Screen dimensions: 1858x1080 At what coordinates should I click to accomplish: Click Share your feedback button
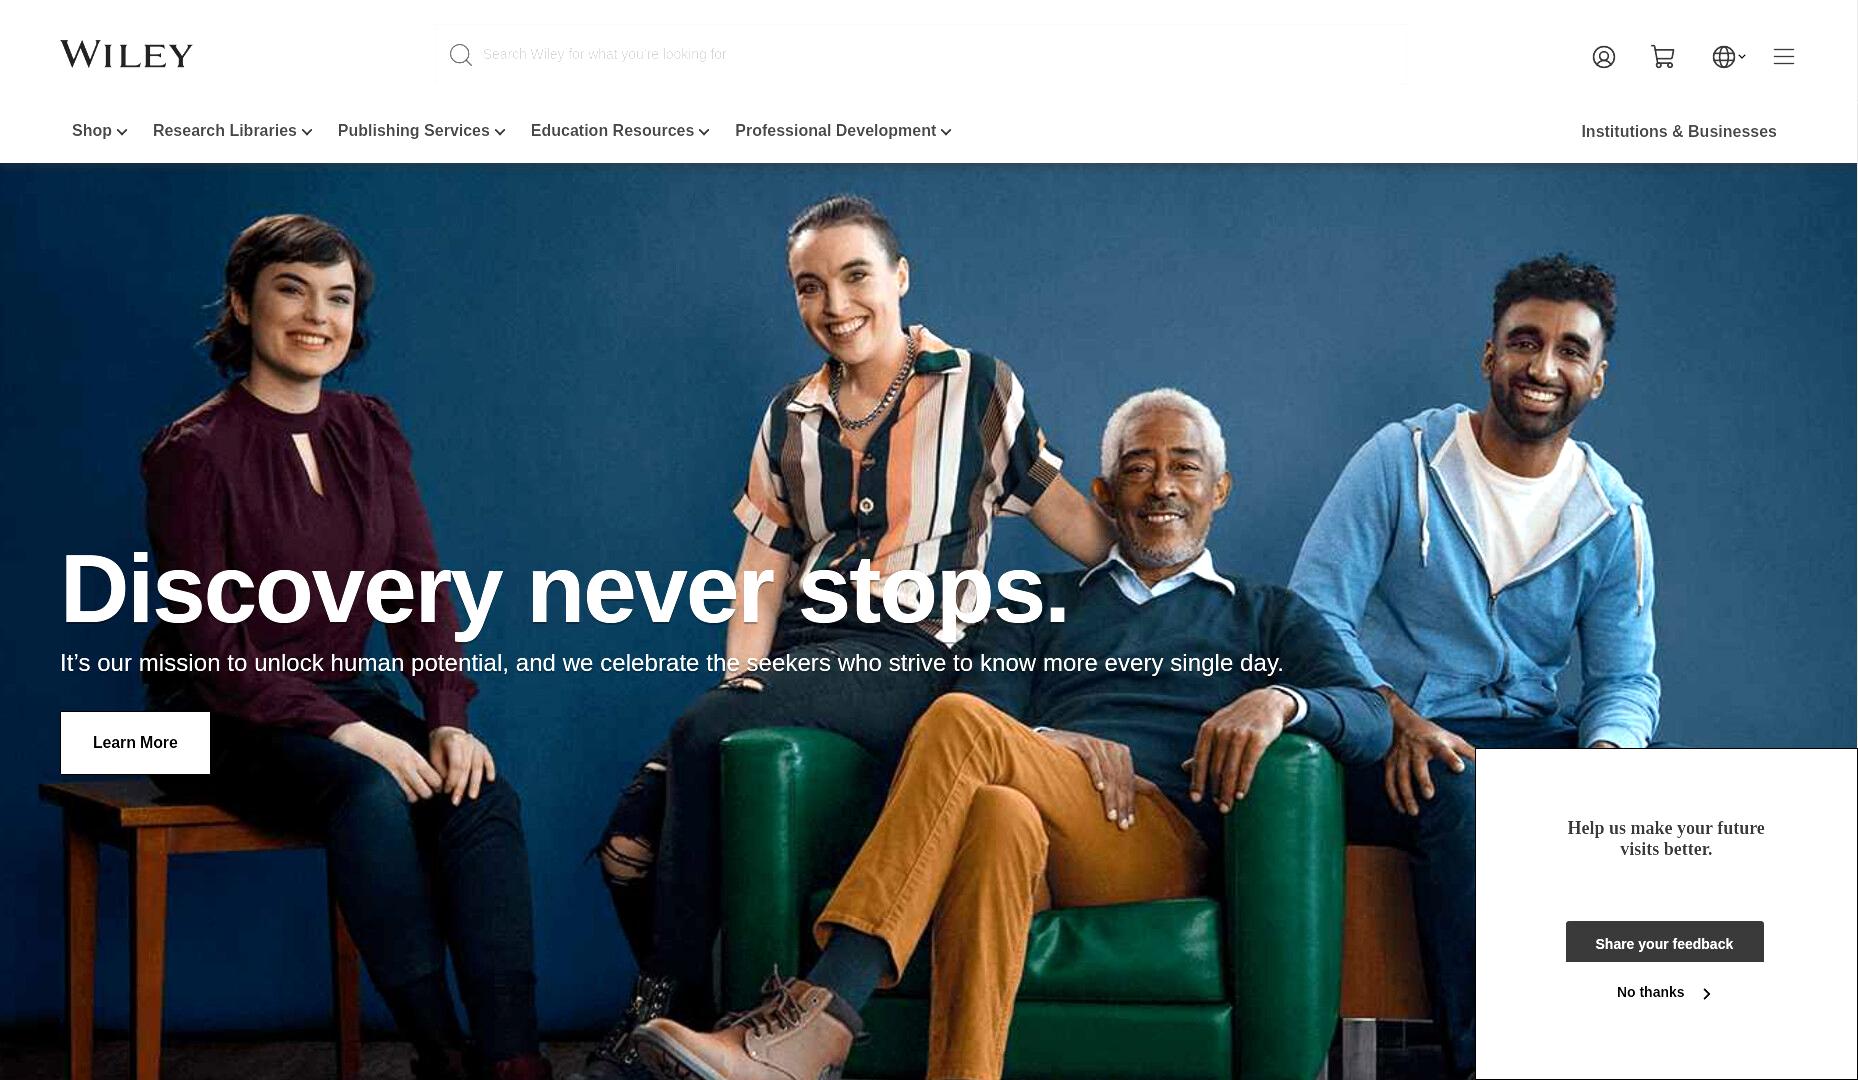(1664, 942)
